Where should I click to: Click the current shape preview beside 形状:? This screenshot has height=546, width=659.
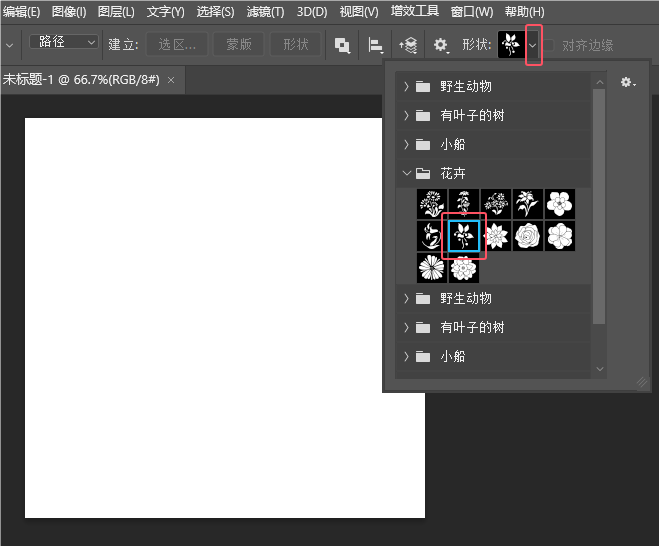click(511, 45)
